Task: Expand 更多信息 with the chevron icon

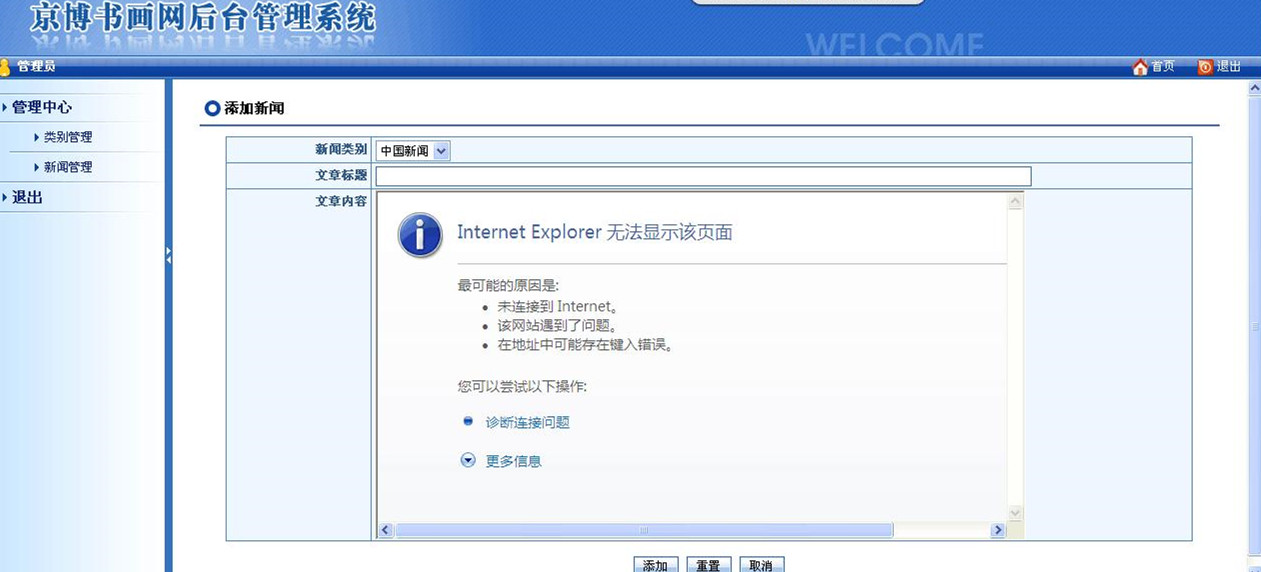Action: click(468, 461)
